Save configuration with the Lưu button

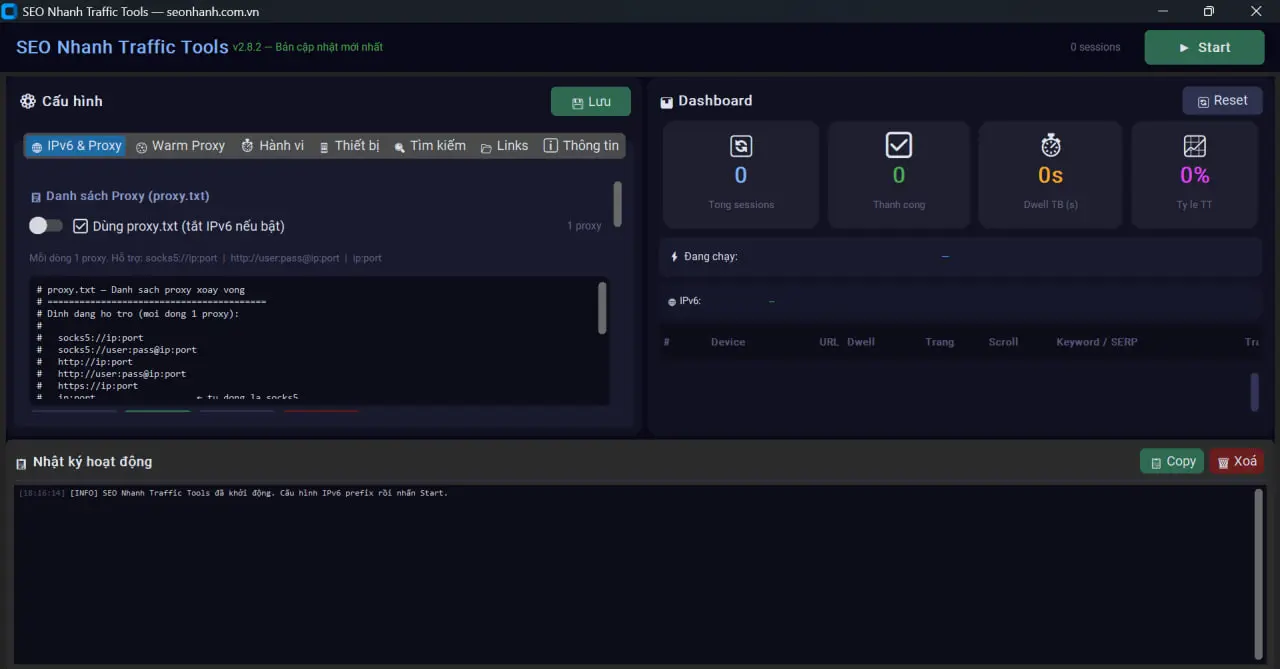tap(590, 102)
